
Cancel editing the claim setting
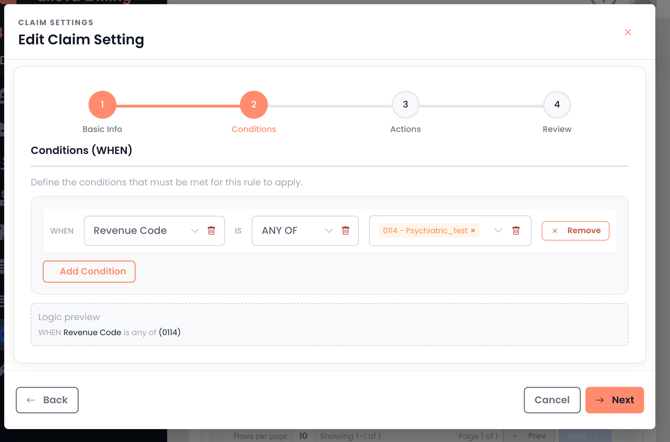552,400
